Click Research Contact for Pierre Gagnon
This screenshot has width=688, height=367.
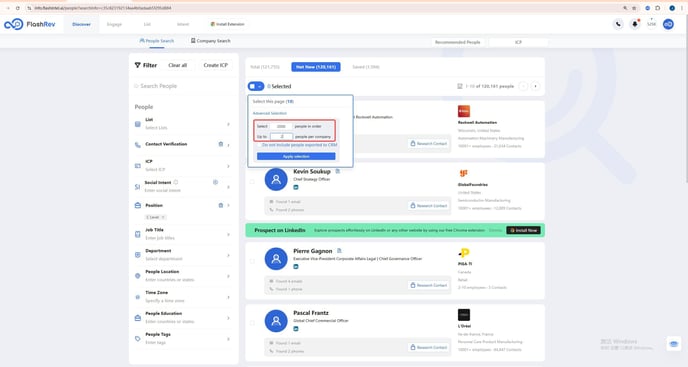click(429, 285)
